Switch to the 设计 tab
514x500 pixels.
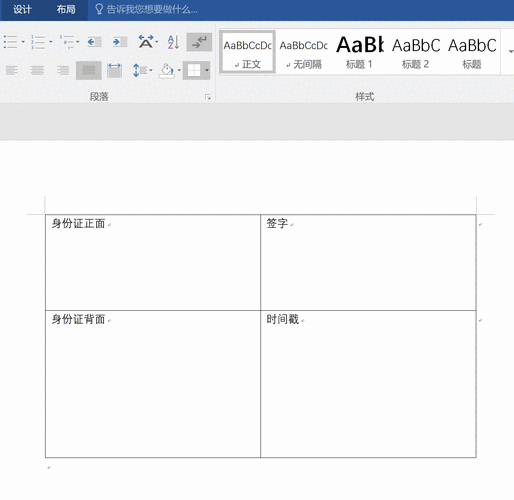click(22, 10)
